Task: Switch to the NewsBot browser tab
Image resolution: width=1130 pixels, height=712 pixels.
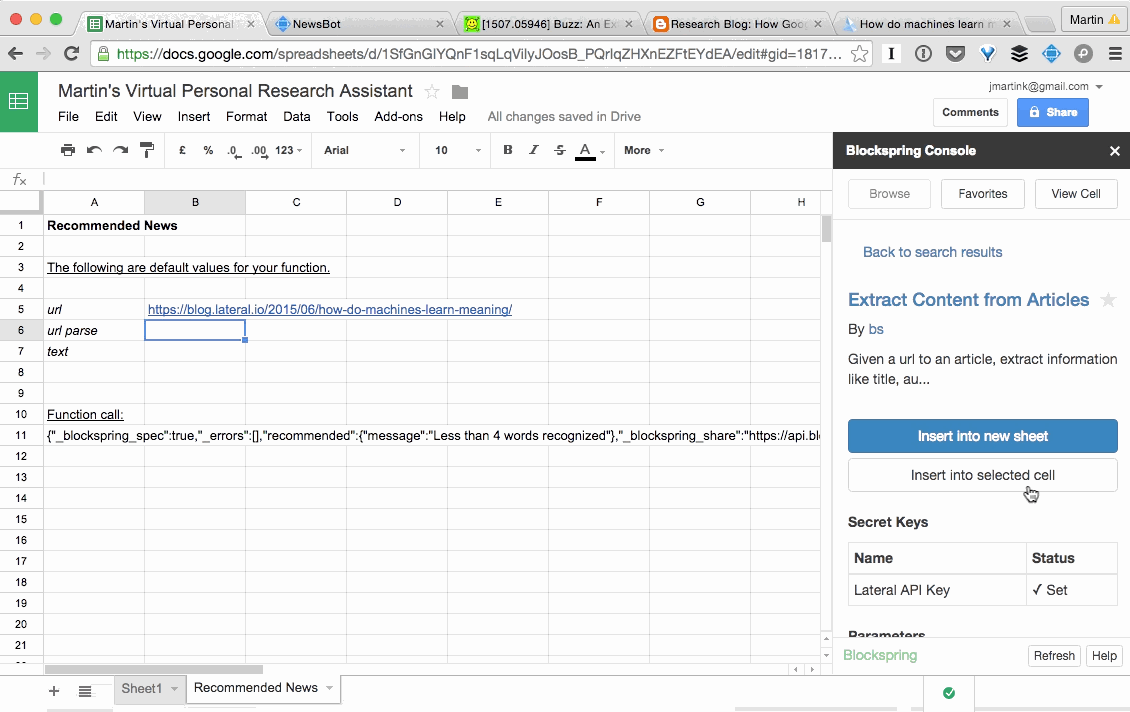Action: pyautogui.click(x=358, y=24)
